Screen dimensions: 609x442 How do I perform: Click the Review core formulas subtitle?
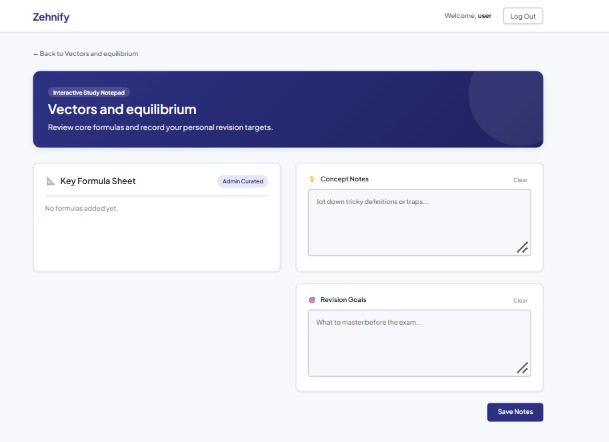click(x=160, y=127)
